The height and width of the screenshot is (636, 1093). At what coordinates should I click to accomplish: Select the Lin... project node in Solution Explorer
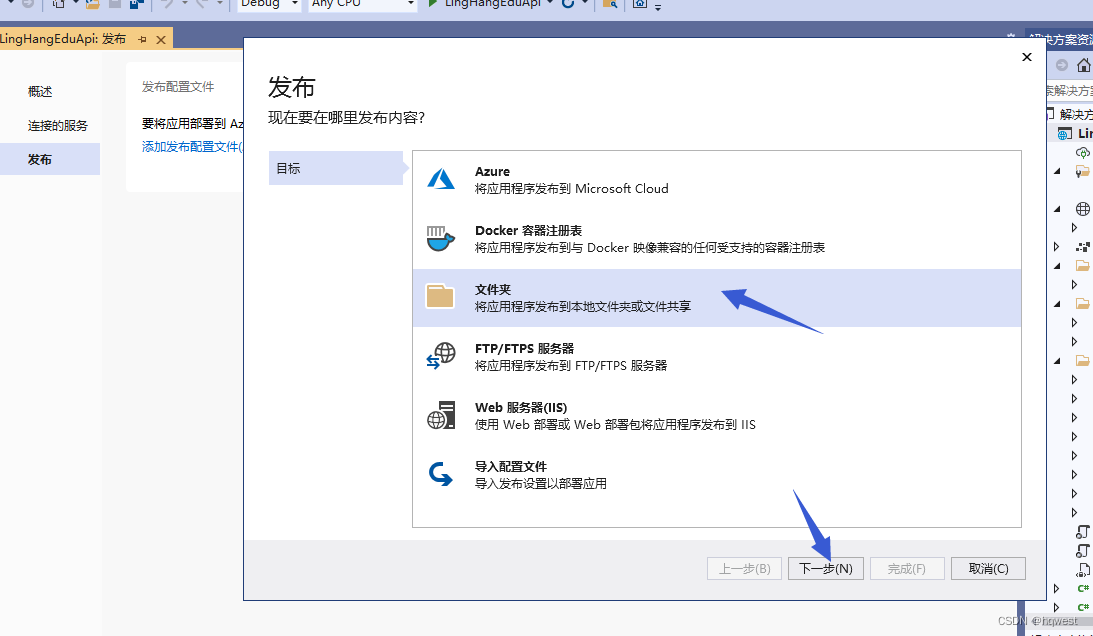1075,133
